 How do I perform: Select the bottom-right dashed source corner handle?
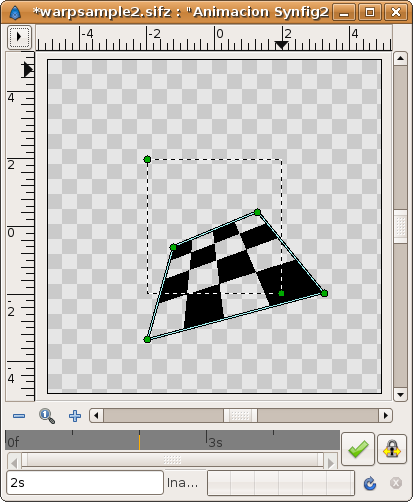[x=281, y=293]
